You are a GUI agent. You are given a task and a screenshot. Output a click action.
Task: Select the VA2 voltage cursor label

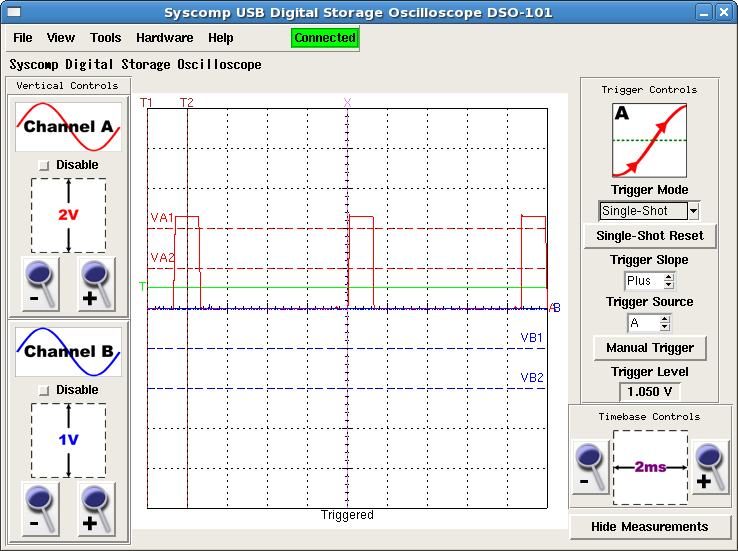162,257
